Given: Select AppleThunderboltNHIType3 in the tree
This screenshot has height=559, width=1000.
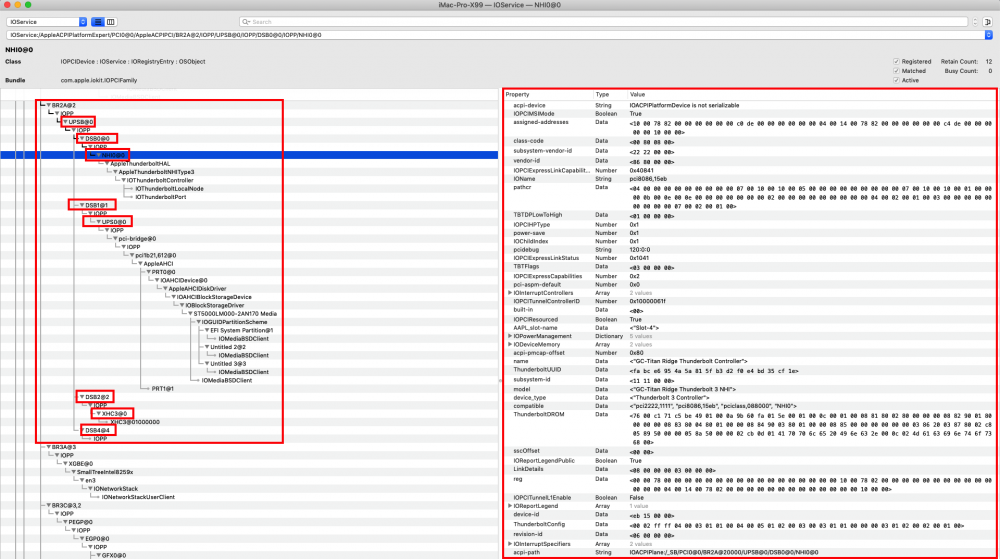Looking at the screenshot, I should [156, 172].
